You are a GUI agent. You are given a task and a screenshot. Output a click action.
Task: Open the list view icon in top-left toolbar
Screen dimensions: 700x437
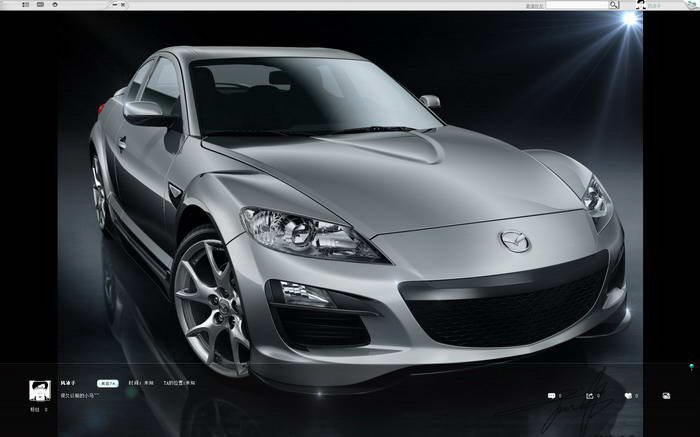click(25, 5)
